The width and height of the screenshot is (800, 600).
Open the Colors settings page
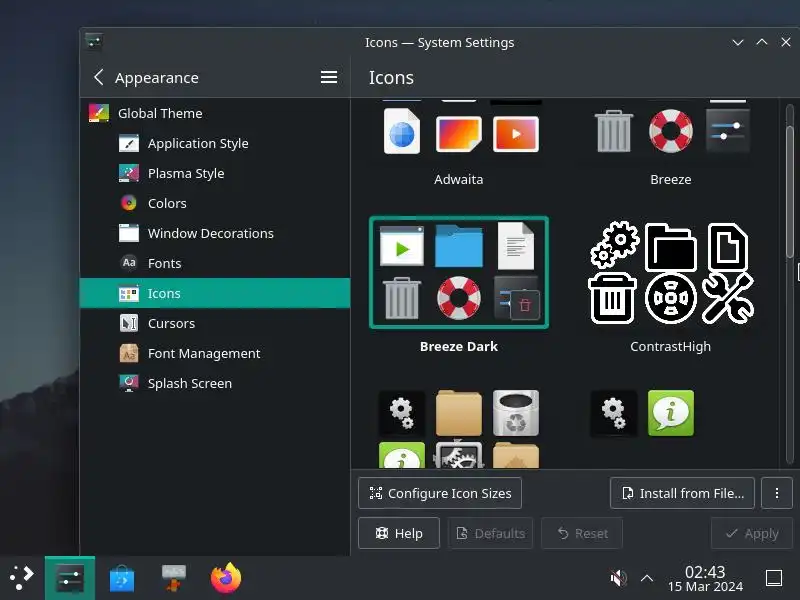tap(215, 203)
